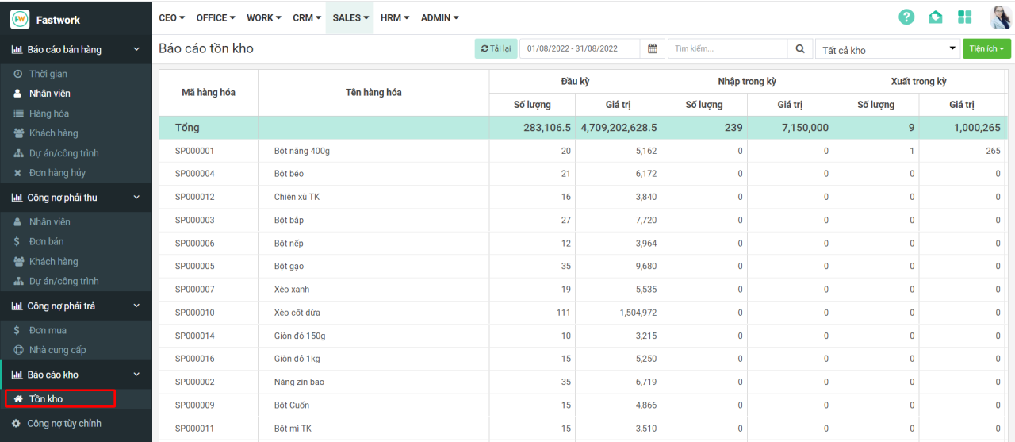Click the search magnifier icon
Image resolution: width=1015 pixels, height=442 pixels.
click(x=800, y=49)
